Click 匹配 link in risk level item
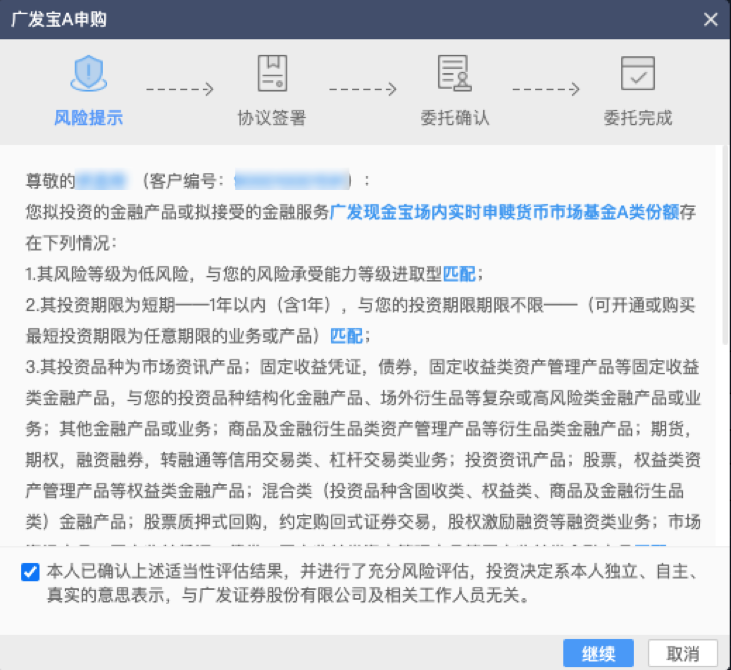Image resolution: width=731 pixels, height=670 pixels. pos(458,273)
